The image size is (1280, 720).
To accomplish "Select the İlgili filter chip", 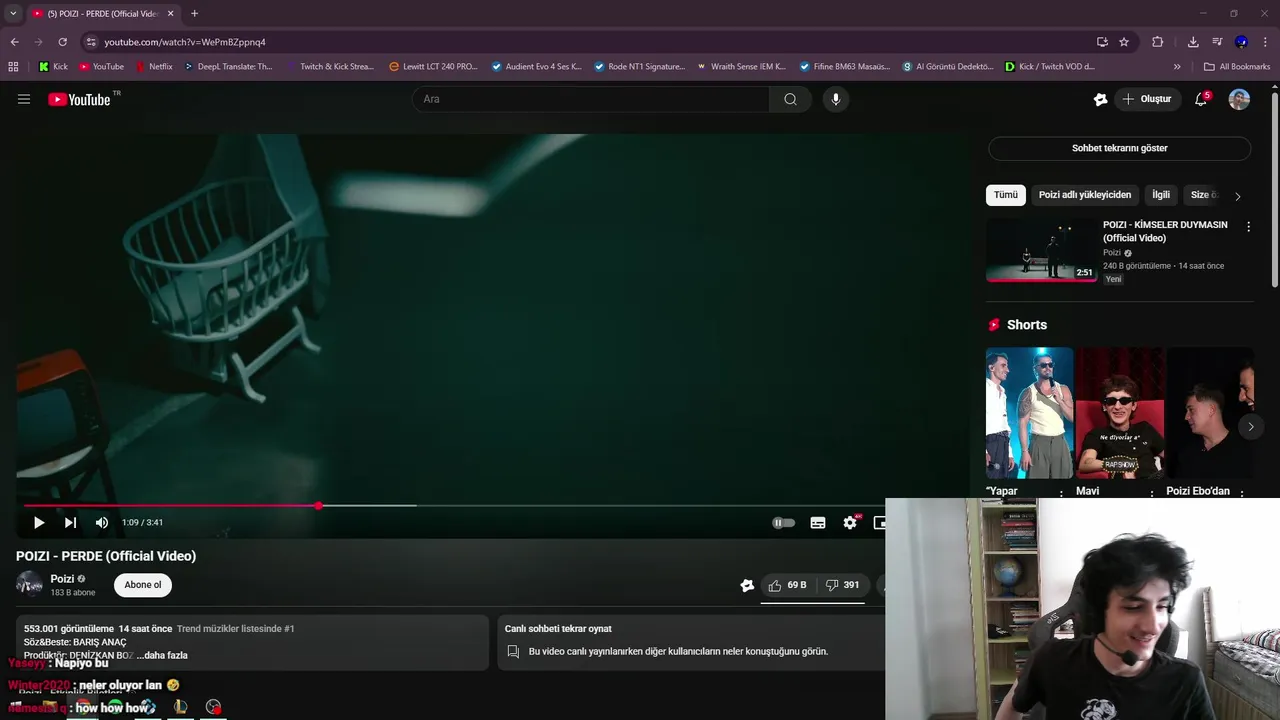I will pos(1161,195).
